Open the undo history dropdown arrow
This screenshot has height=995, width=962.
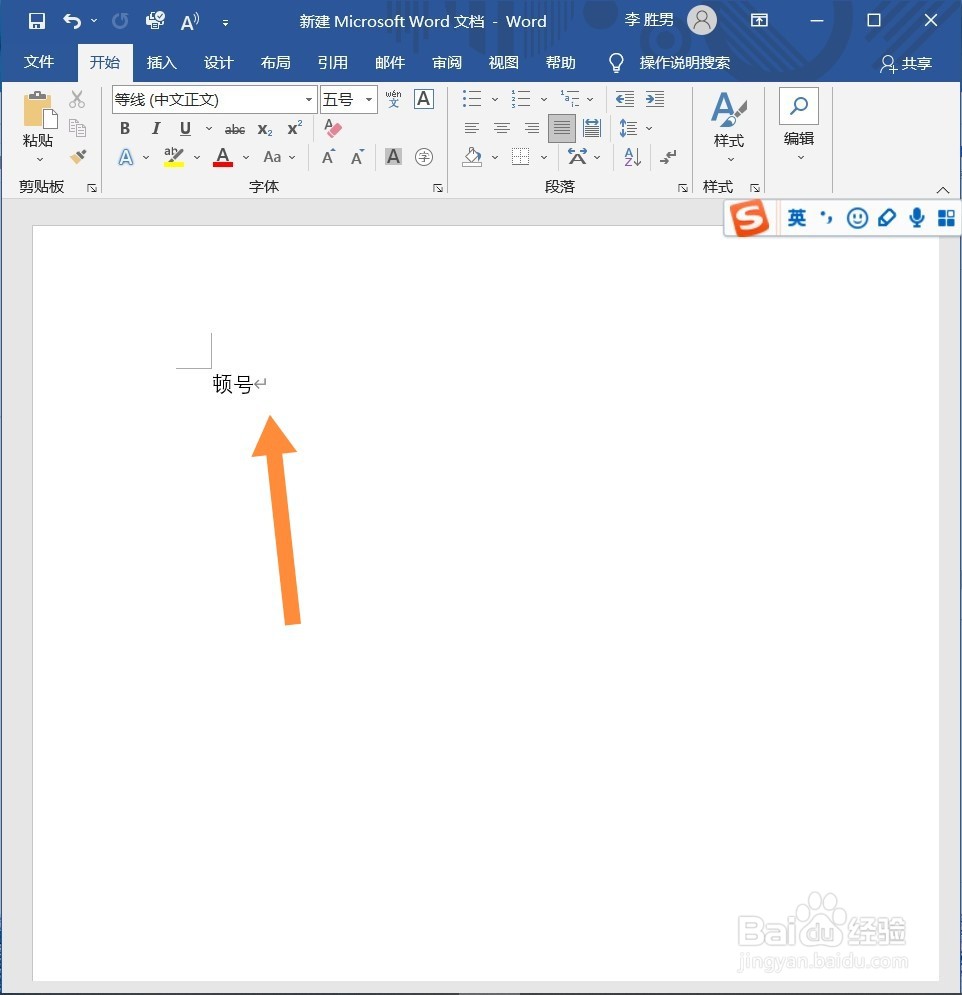point(94,21)
